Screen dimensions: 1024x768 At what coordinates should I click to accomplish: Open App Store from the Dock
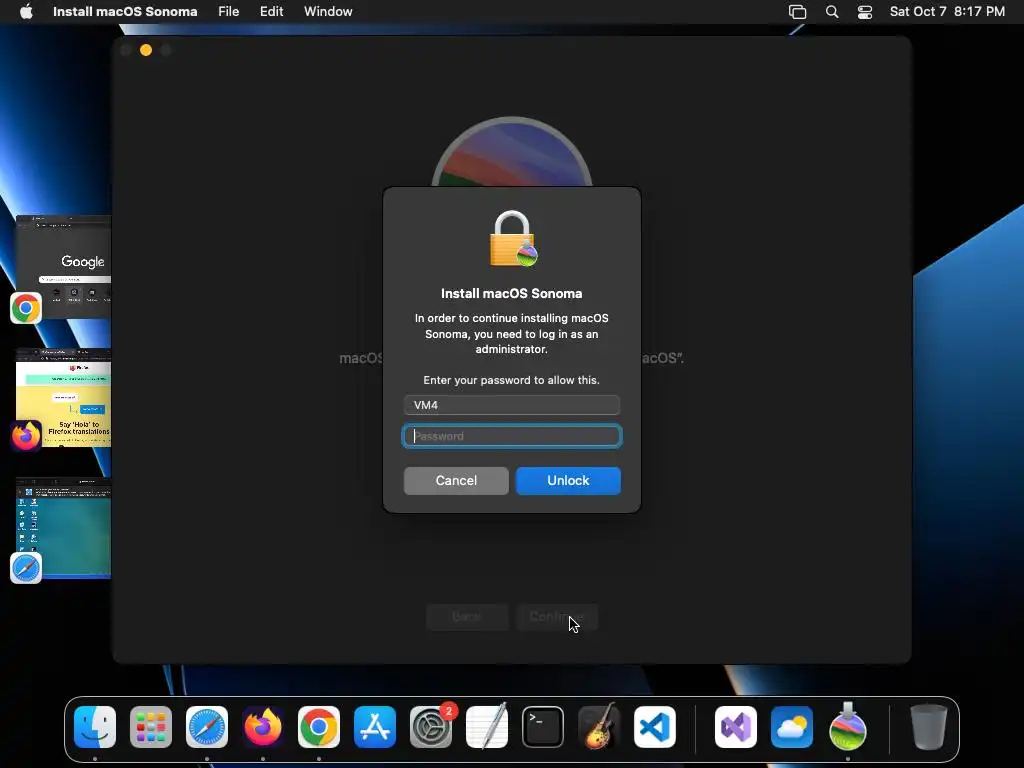point(375,727)
